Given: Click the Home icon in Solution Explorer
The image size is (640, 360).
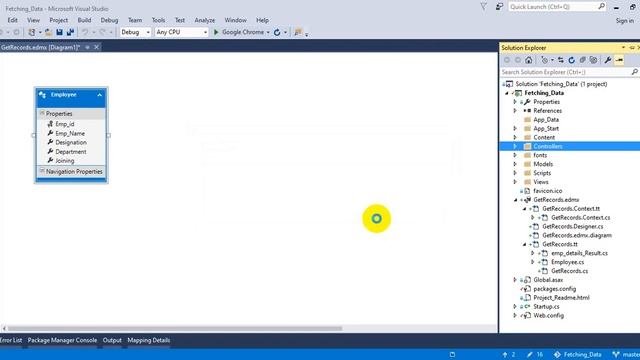Looking at the screenshot, I should [529, 60].
